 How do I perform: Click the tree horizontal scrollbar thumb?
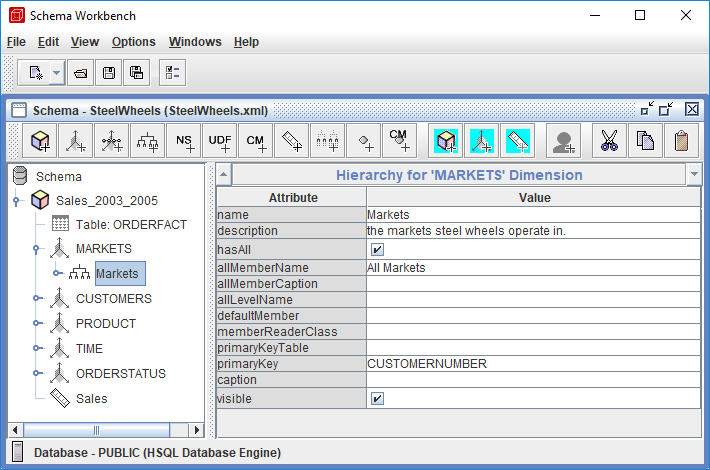pyautogui.click(x=96, y=430)
